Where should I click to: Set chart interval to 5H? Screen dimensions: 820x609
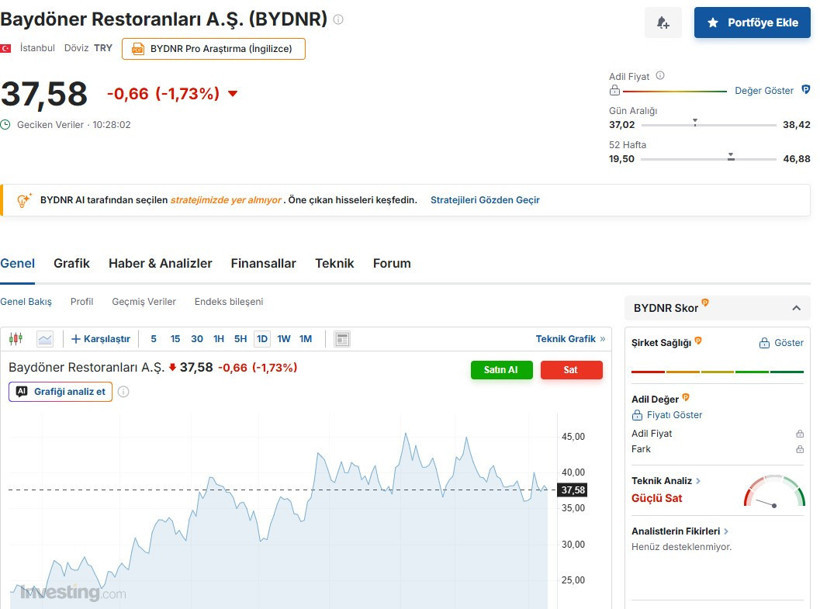240,339
